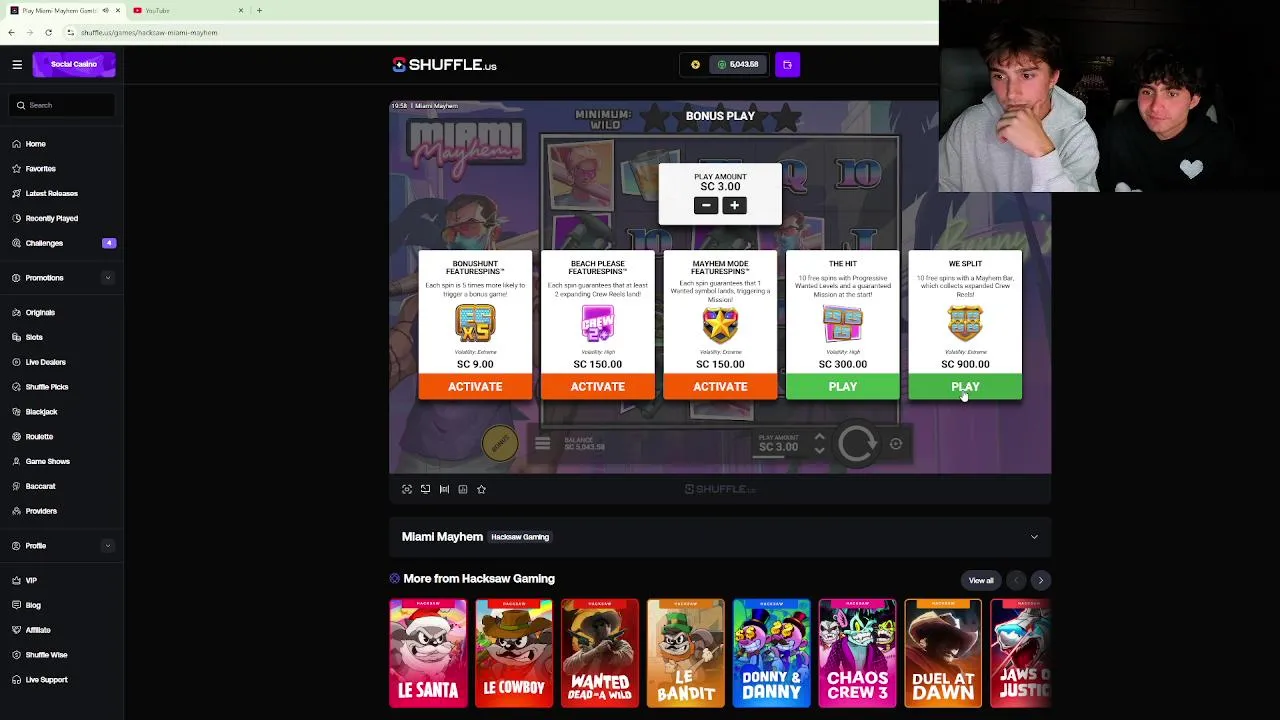Click the gold coin currency icon
Screen dimensions: 1280x720
695,64
